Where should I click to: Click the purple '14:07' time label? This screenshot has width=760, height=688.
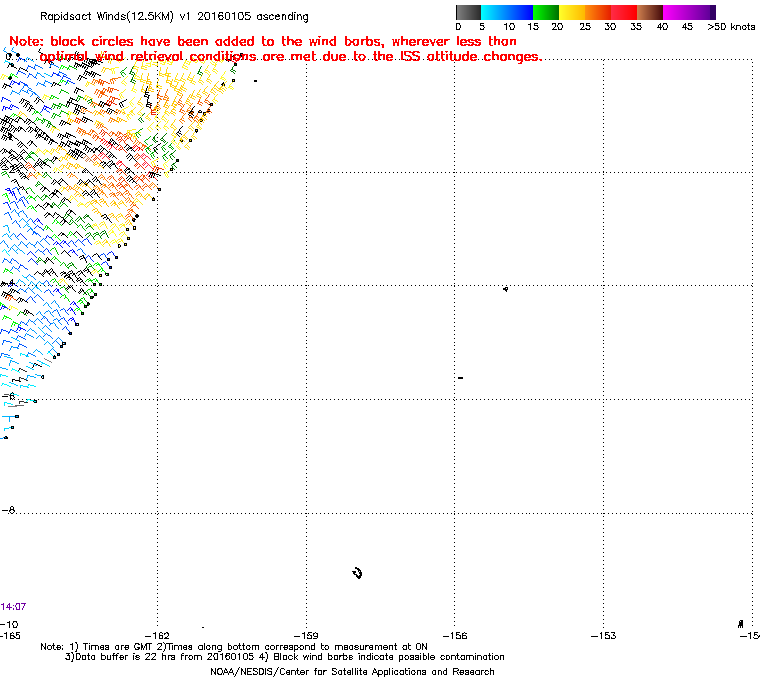tap(13, 607)
